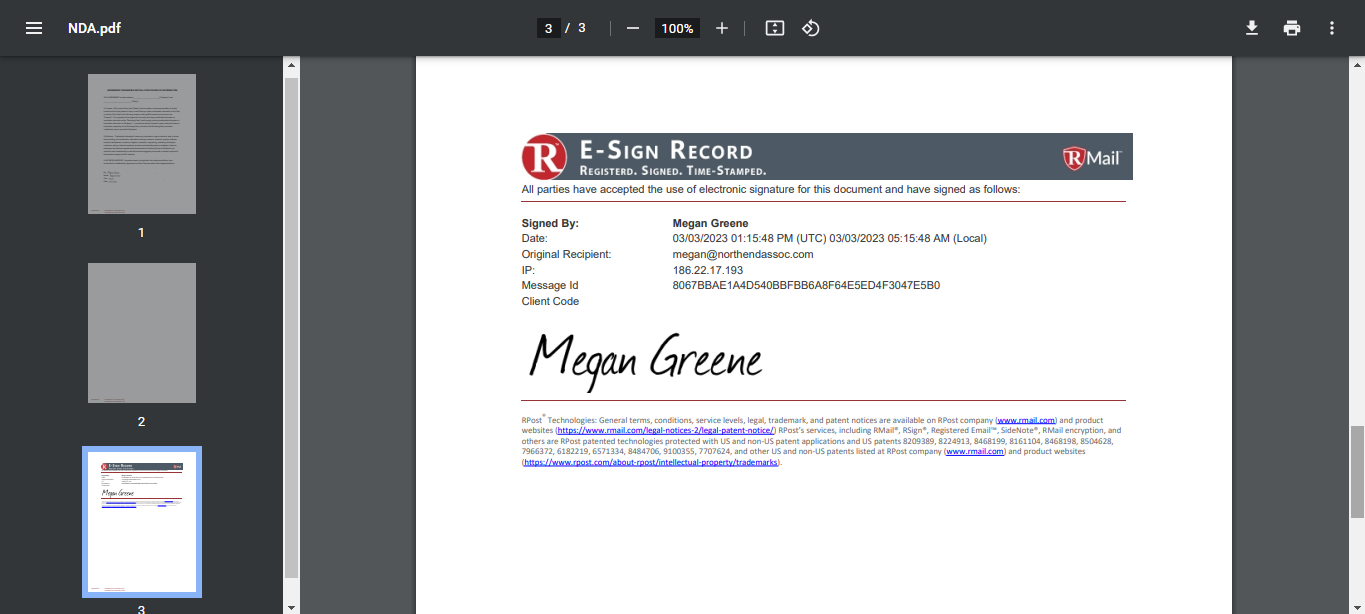Click the Client Code label
The width and height of the screenshot is (1365, 614).
(x=550, y=301)
